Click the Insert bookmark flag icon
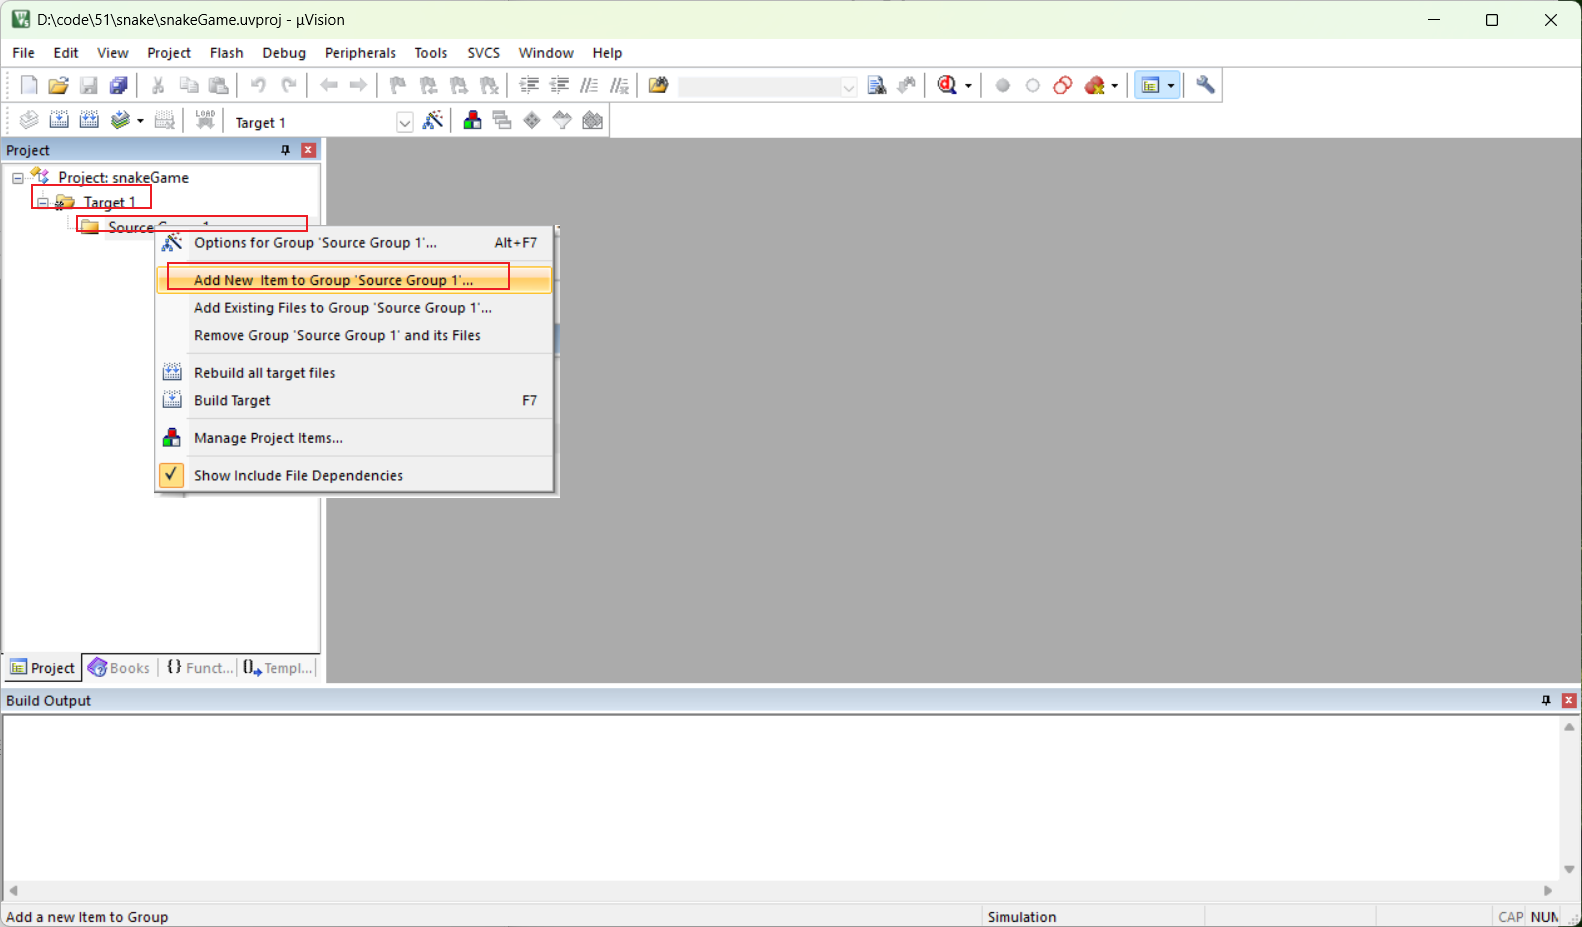The height and width of the screenshot is (927, 1582). [398, 86]
